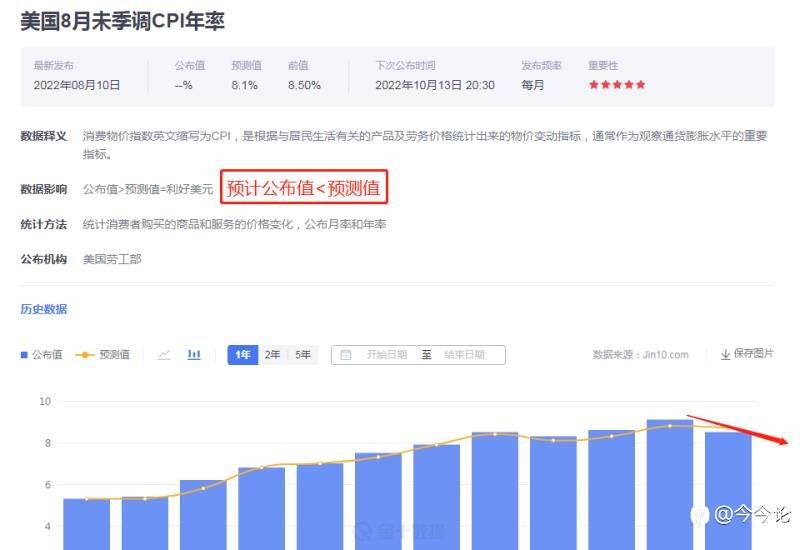Click the 统计方法 label
The image size is (800, 550).
click(44, 224)
